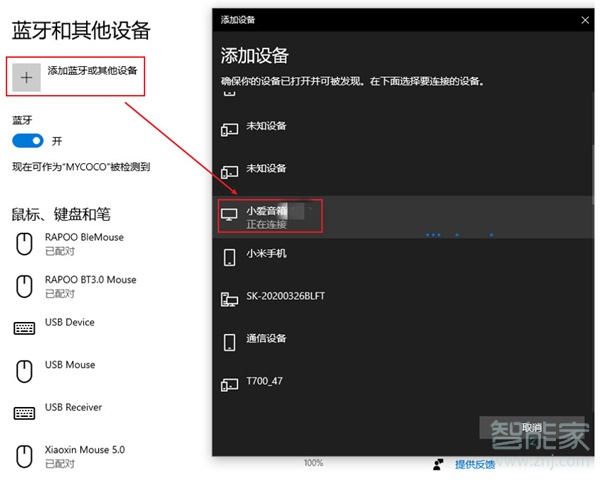
Task: Click the plus icon to add Bluetooth device
Action: (x=27, y=76)
